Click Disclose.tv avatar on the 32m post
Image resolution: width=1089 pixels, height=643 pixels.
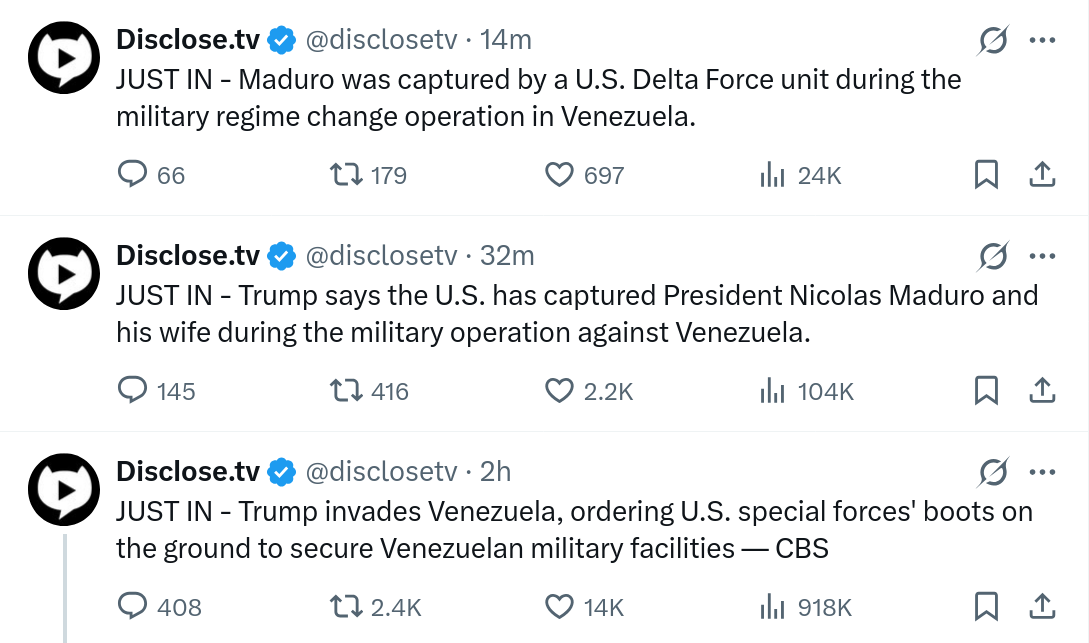pyautogui.click(x=63, y=272)
